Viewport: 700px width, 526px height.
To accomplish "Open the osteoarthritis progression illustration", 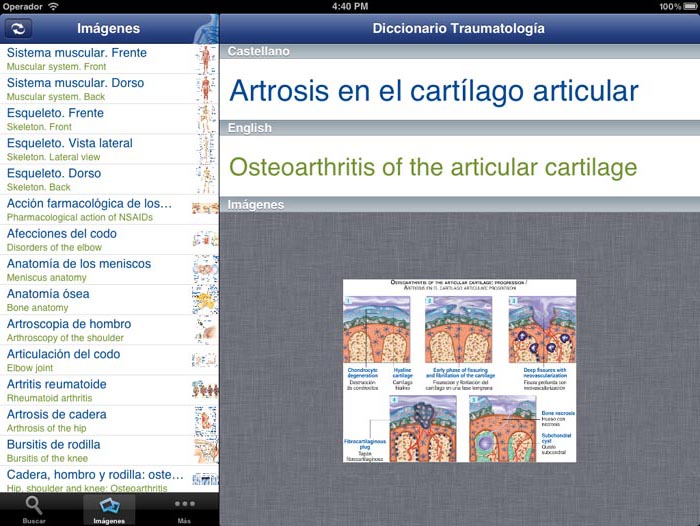I will point(459,371).
